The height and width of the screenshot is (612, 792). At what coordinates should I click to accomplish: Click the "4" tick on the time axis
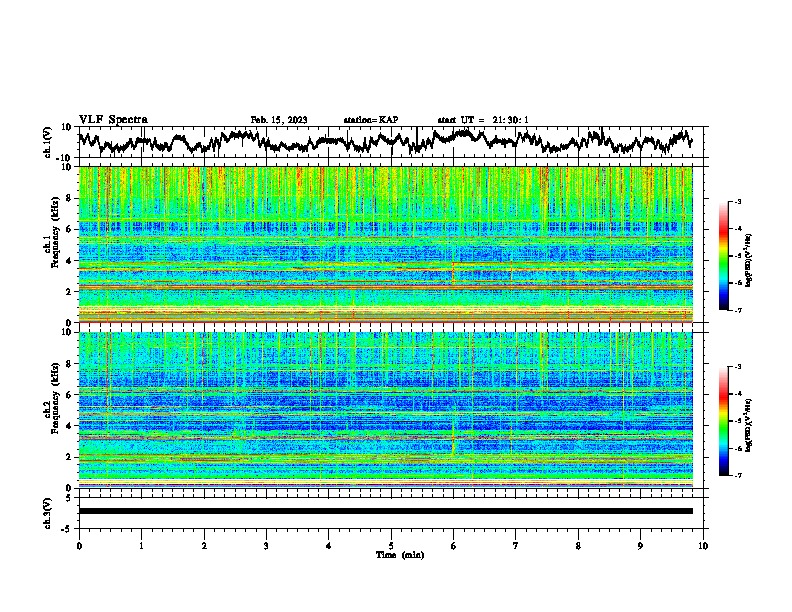pyautogui.click(x=329, y=546)
